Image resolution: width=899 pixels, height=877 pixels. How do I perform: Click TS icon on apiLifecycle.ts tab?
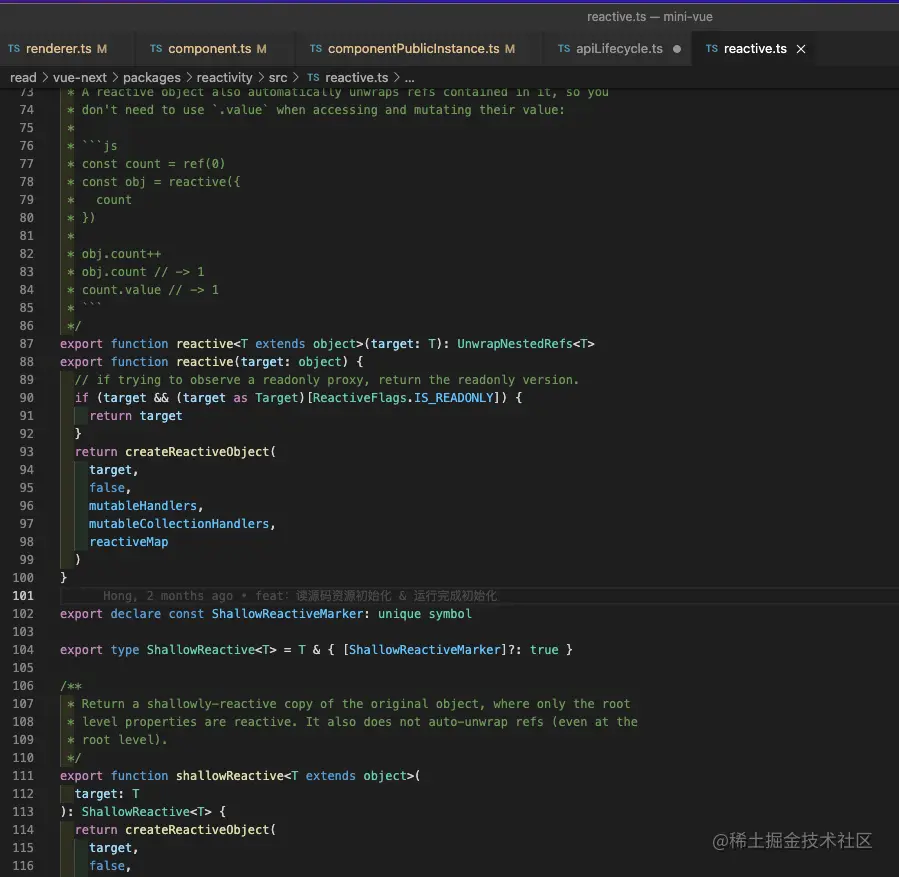(564, 49)
